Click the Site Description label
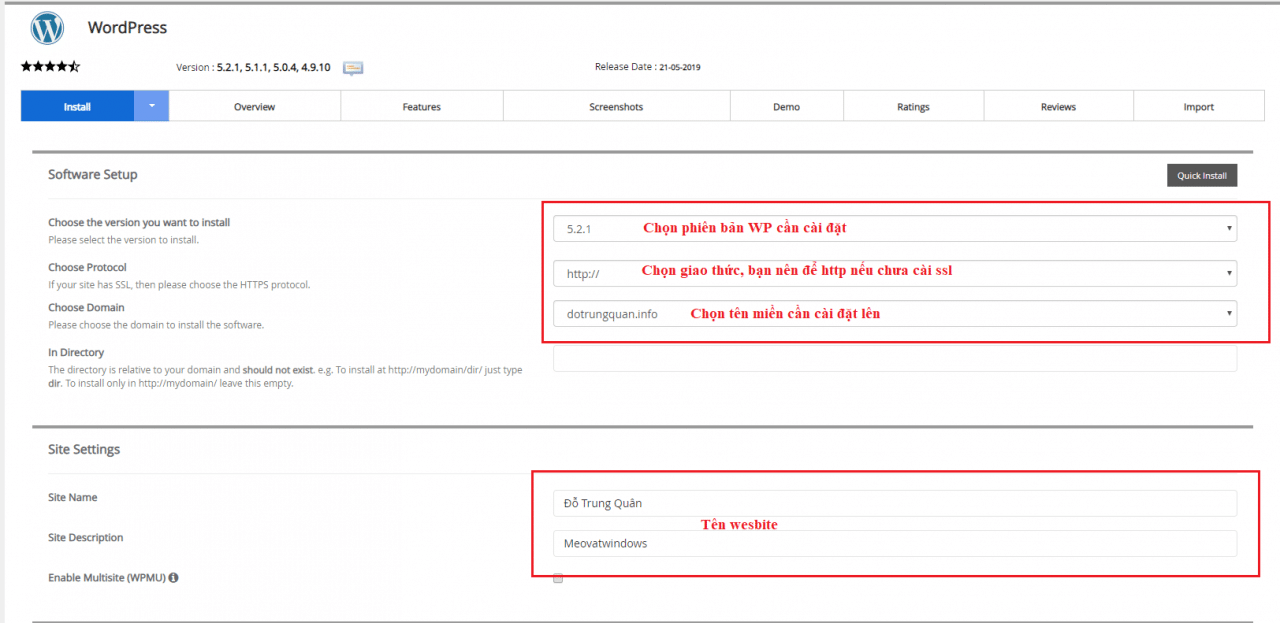This screenshot has height=623, width=1280. tap(86, 537)
